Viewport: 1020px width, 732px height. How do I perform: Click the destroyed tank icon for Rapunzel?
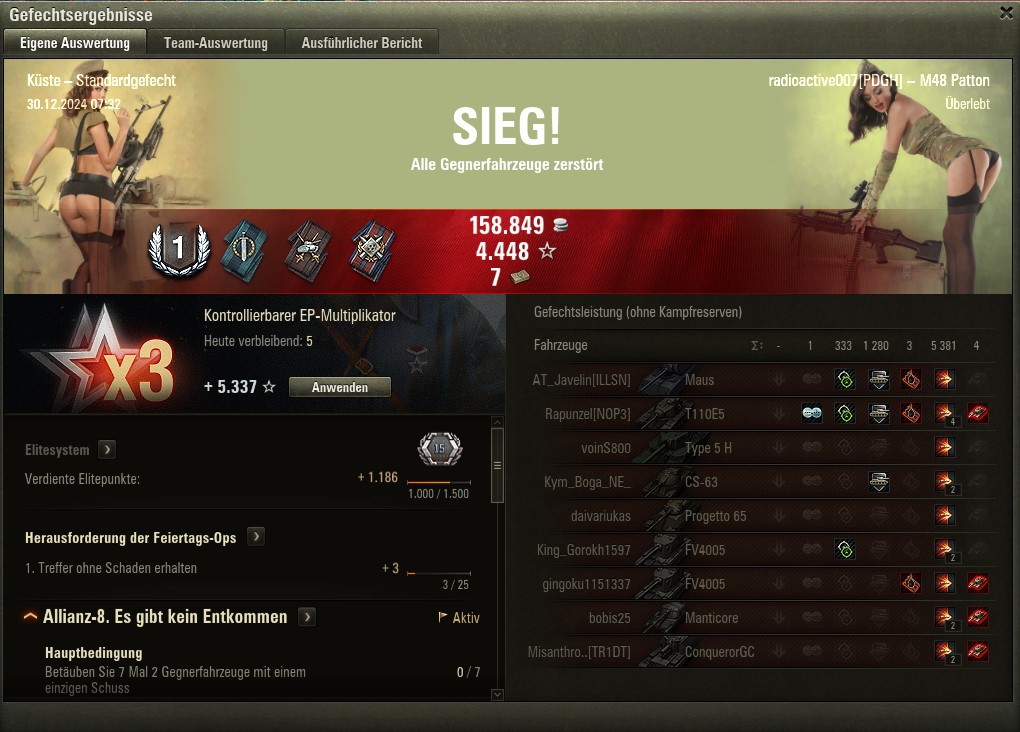pyautogui.click(x=977, y=413)
